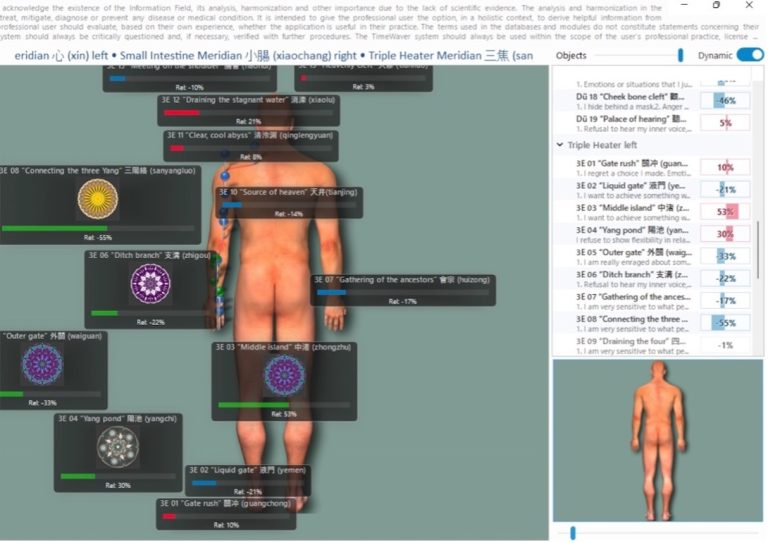Image resolution: width=768 pixels, height=543 pixels.
Task: Click the Triple Heater Meridian heading
Action: click(451, 56)
